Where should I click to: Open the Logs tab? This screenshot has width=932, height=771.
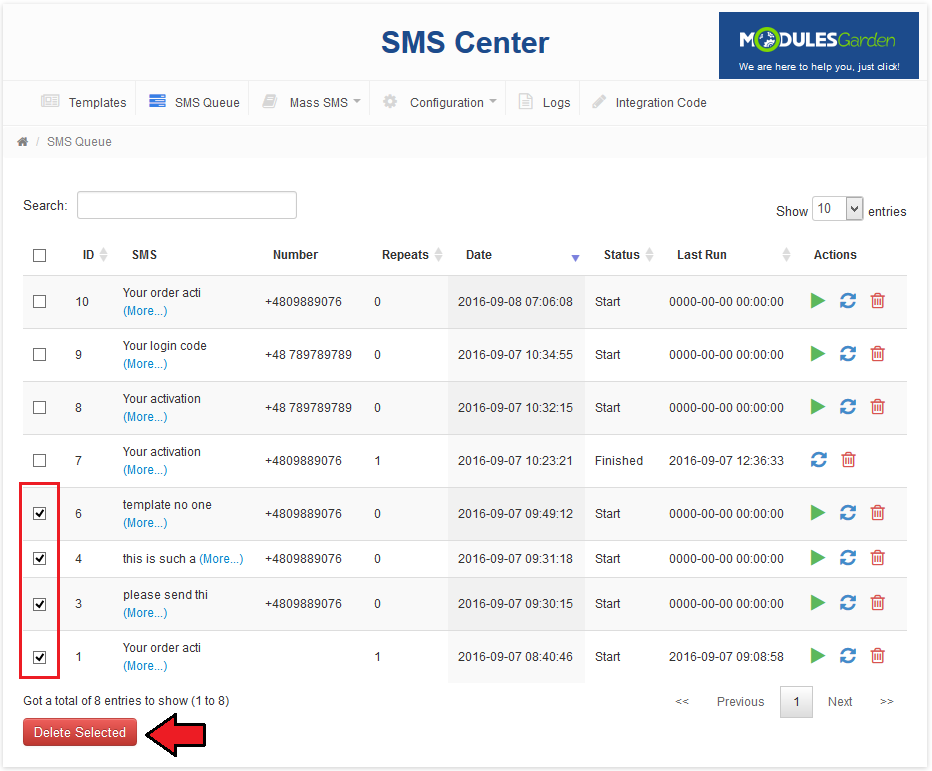[544, 102]
